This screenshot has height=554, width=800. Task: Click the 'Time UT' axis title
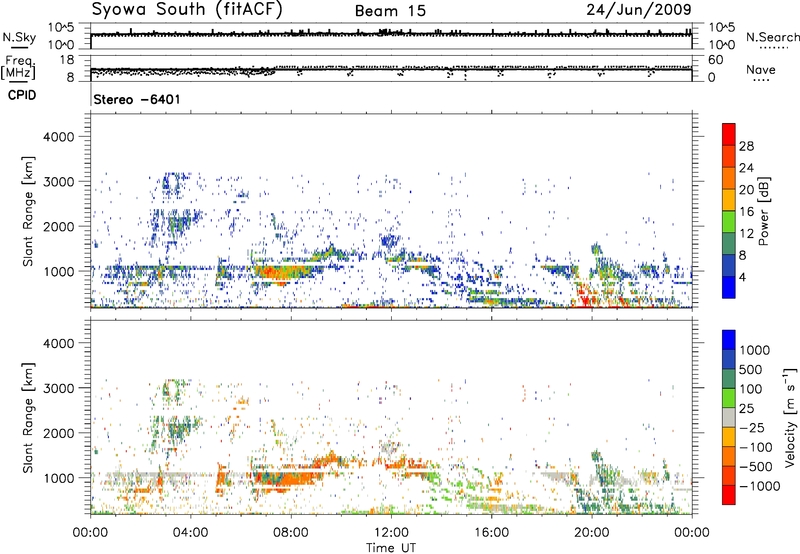pyautogui.click(x=391, y=548)
